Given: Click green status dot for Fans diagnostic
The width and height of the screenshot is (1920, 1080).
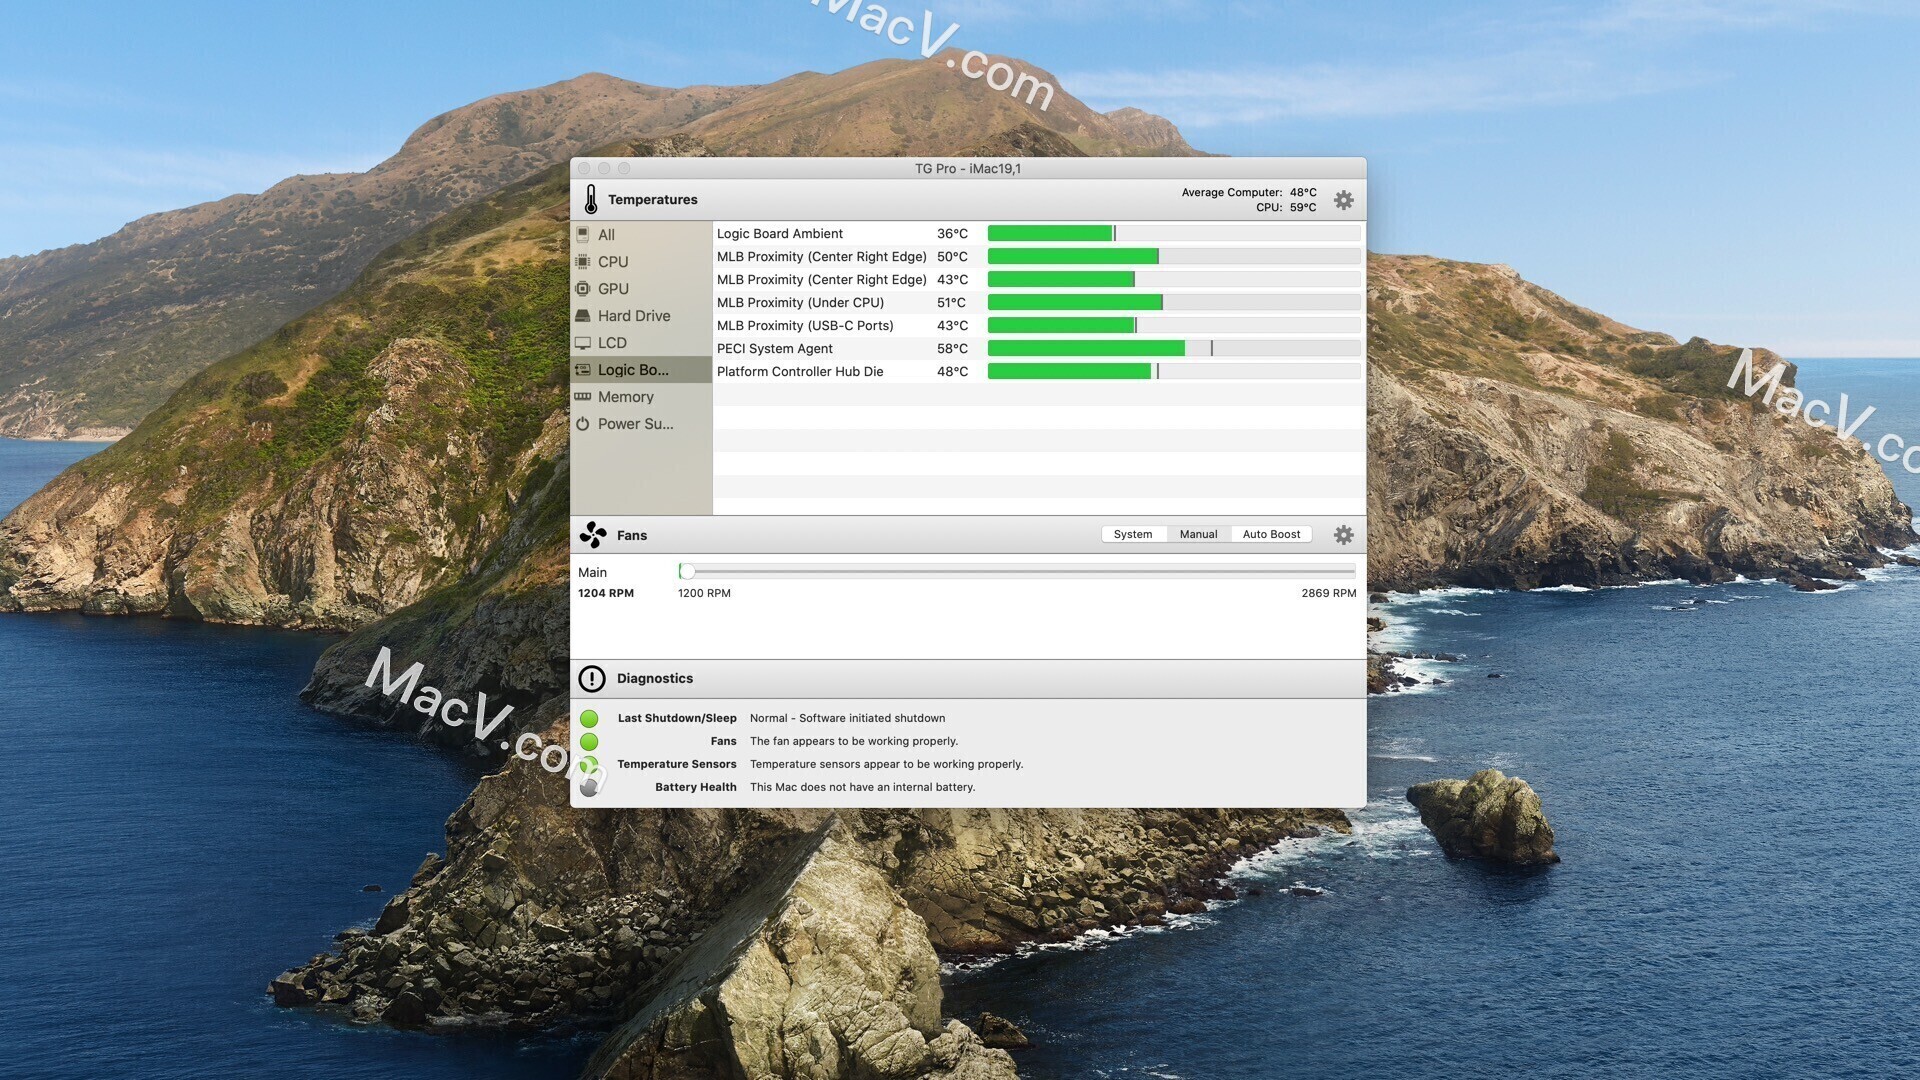Looking at the screenshot, I should coord(589,741).
